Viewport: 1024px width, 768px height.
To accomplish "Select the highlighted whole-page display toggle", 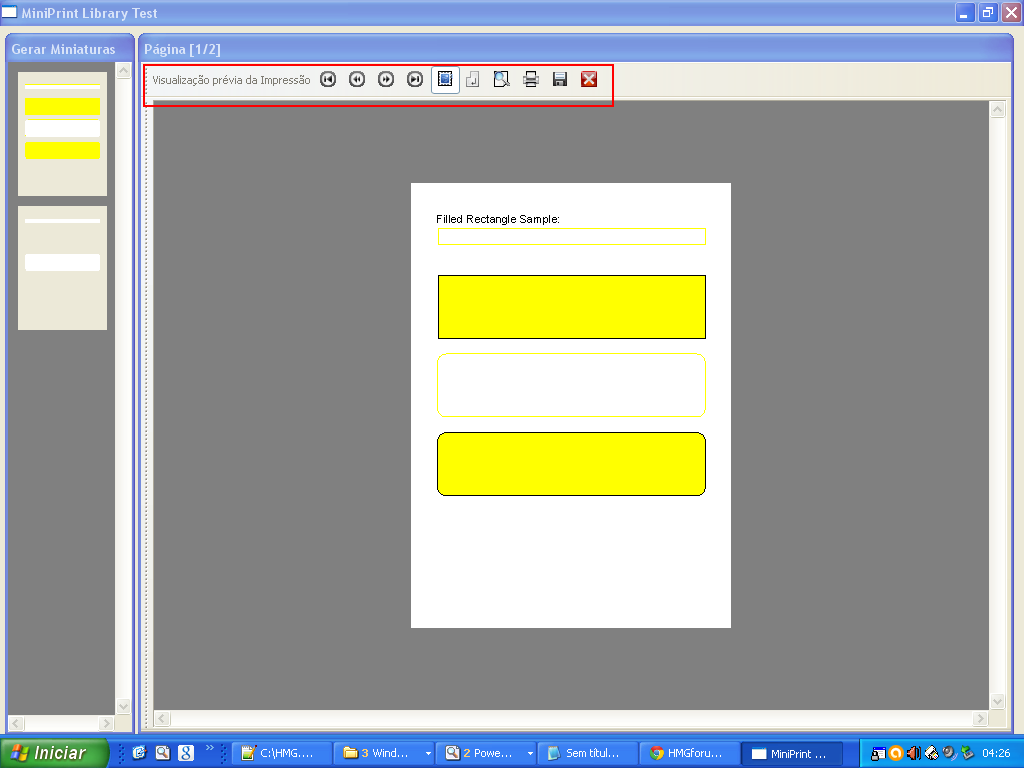I will click(x=444, y=79).
